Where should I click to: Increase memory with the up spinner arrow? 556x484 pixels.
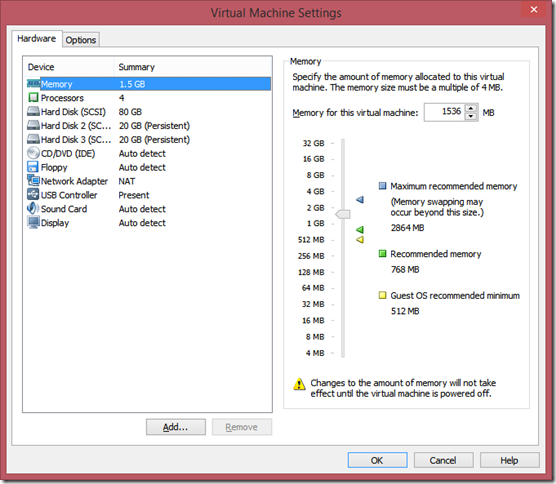tap(471, 109)
